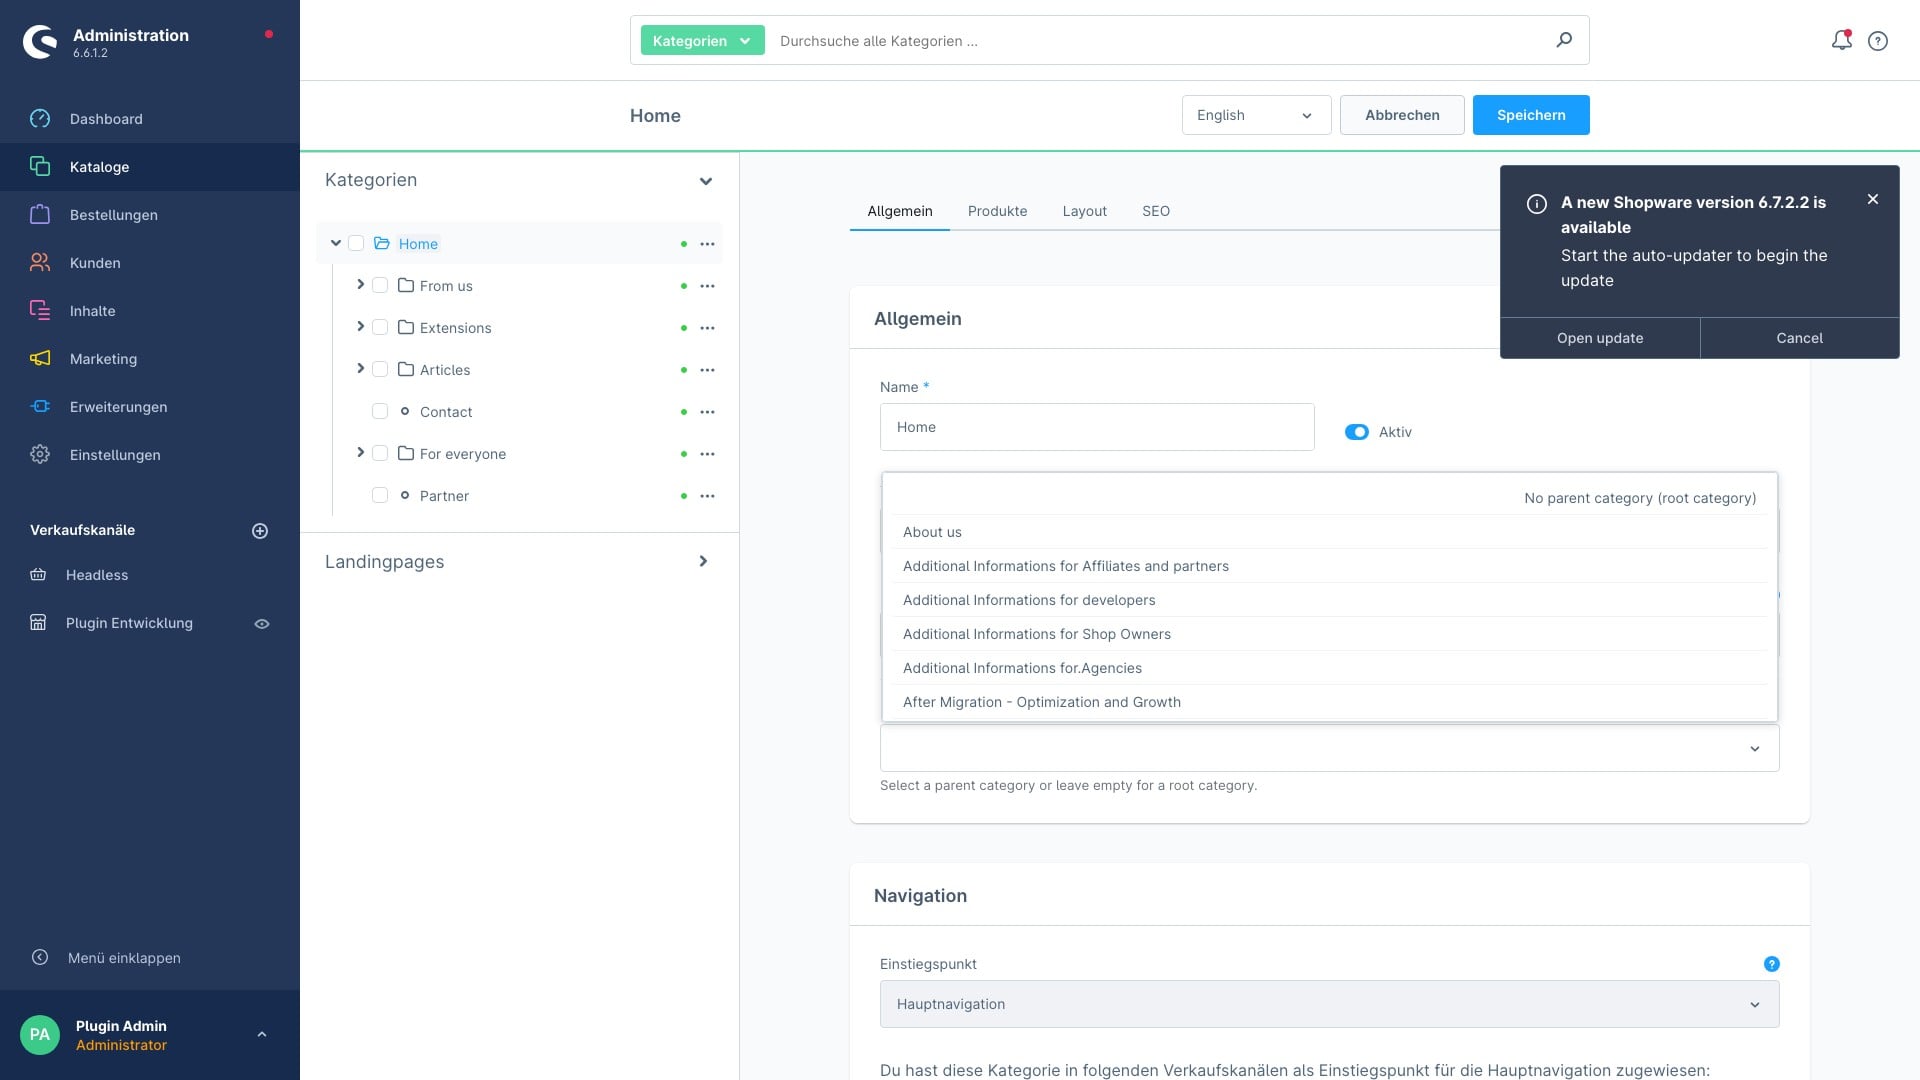Open the English language dropdown
1920x1080 pixels.
1256,115
